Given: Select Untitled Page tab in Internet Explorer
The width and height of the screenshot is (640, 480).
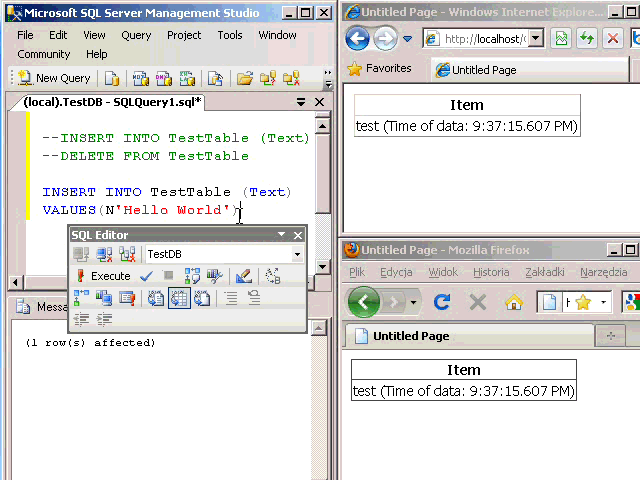Looking at the screenshot, I should [x=529, y=70].
